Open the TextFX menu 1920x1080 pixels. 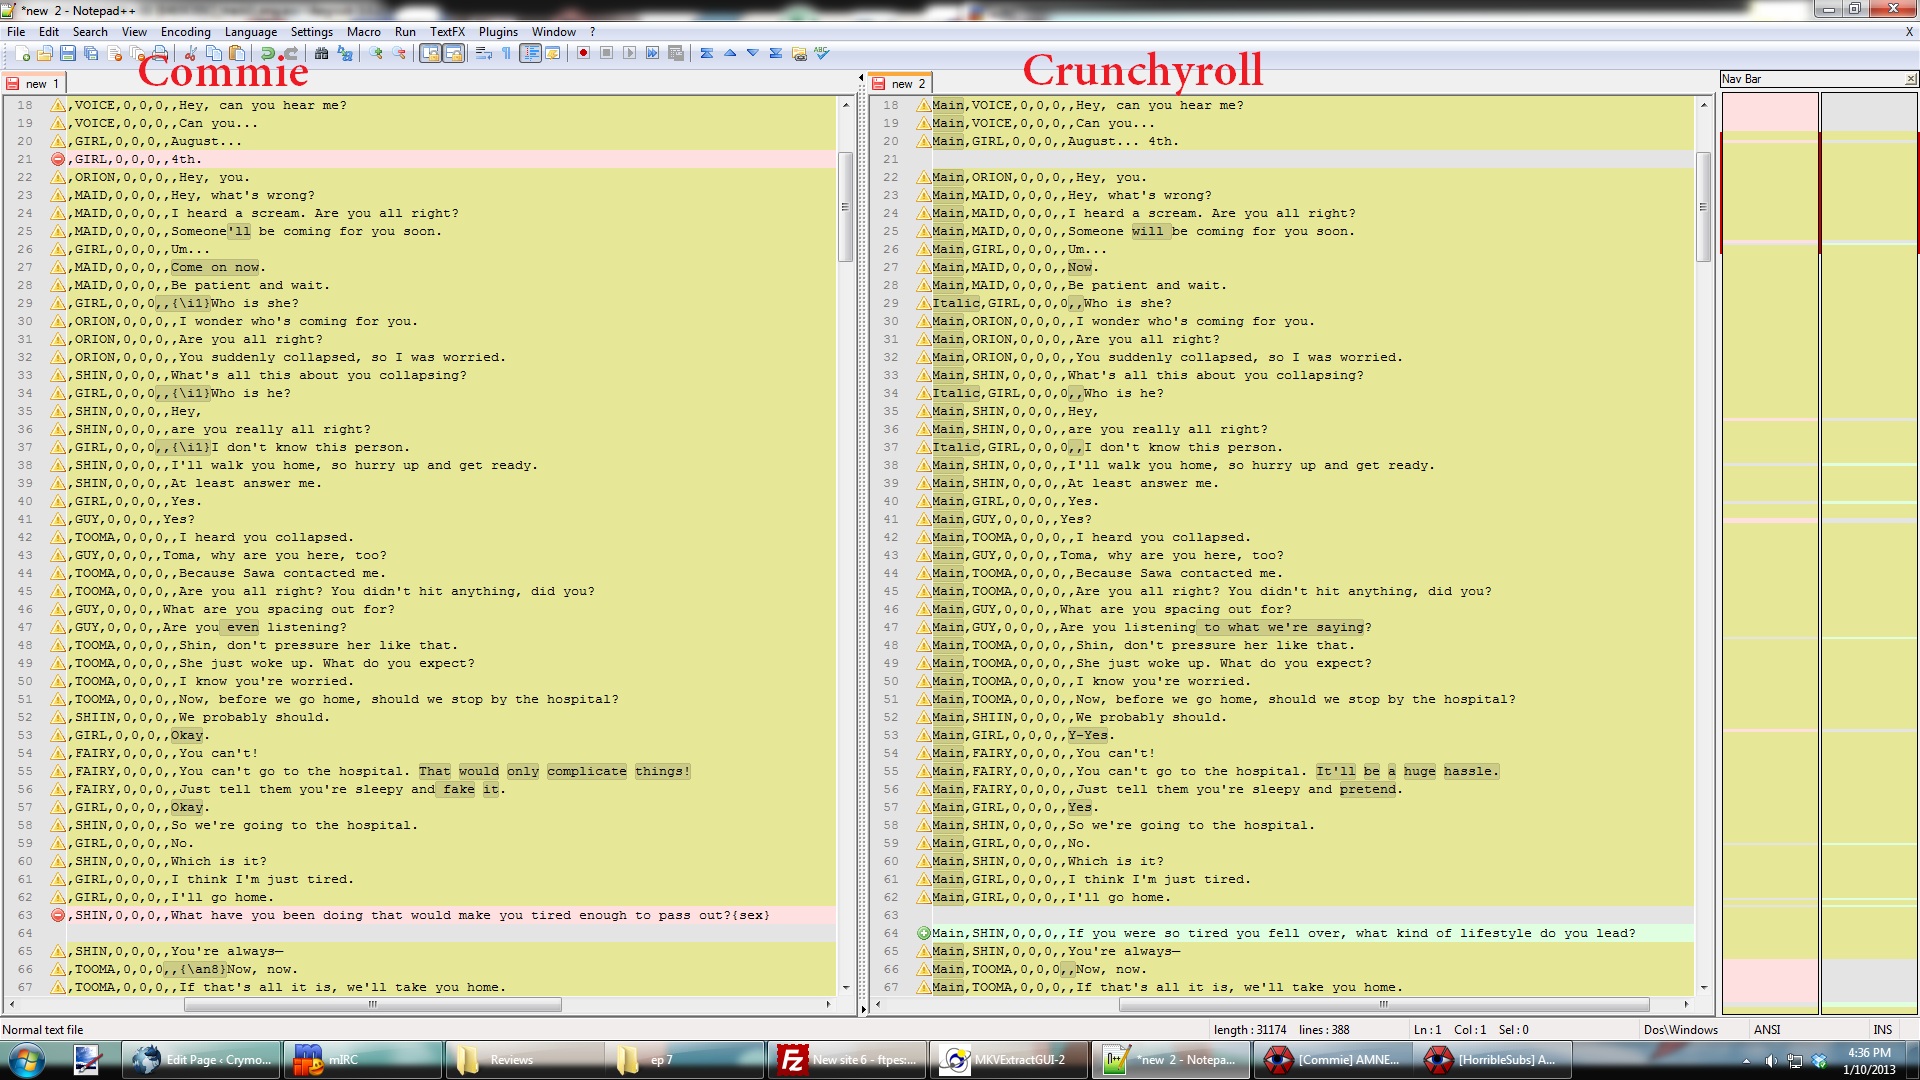tap(447, 32)
